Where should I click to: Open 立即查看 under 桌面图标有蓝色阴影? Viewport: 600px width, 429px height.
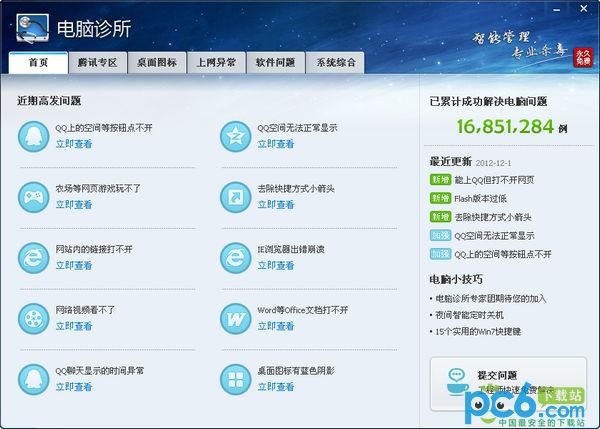tap(276, 387)
